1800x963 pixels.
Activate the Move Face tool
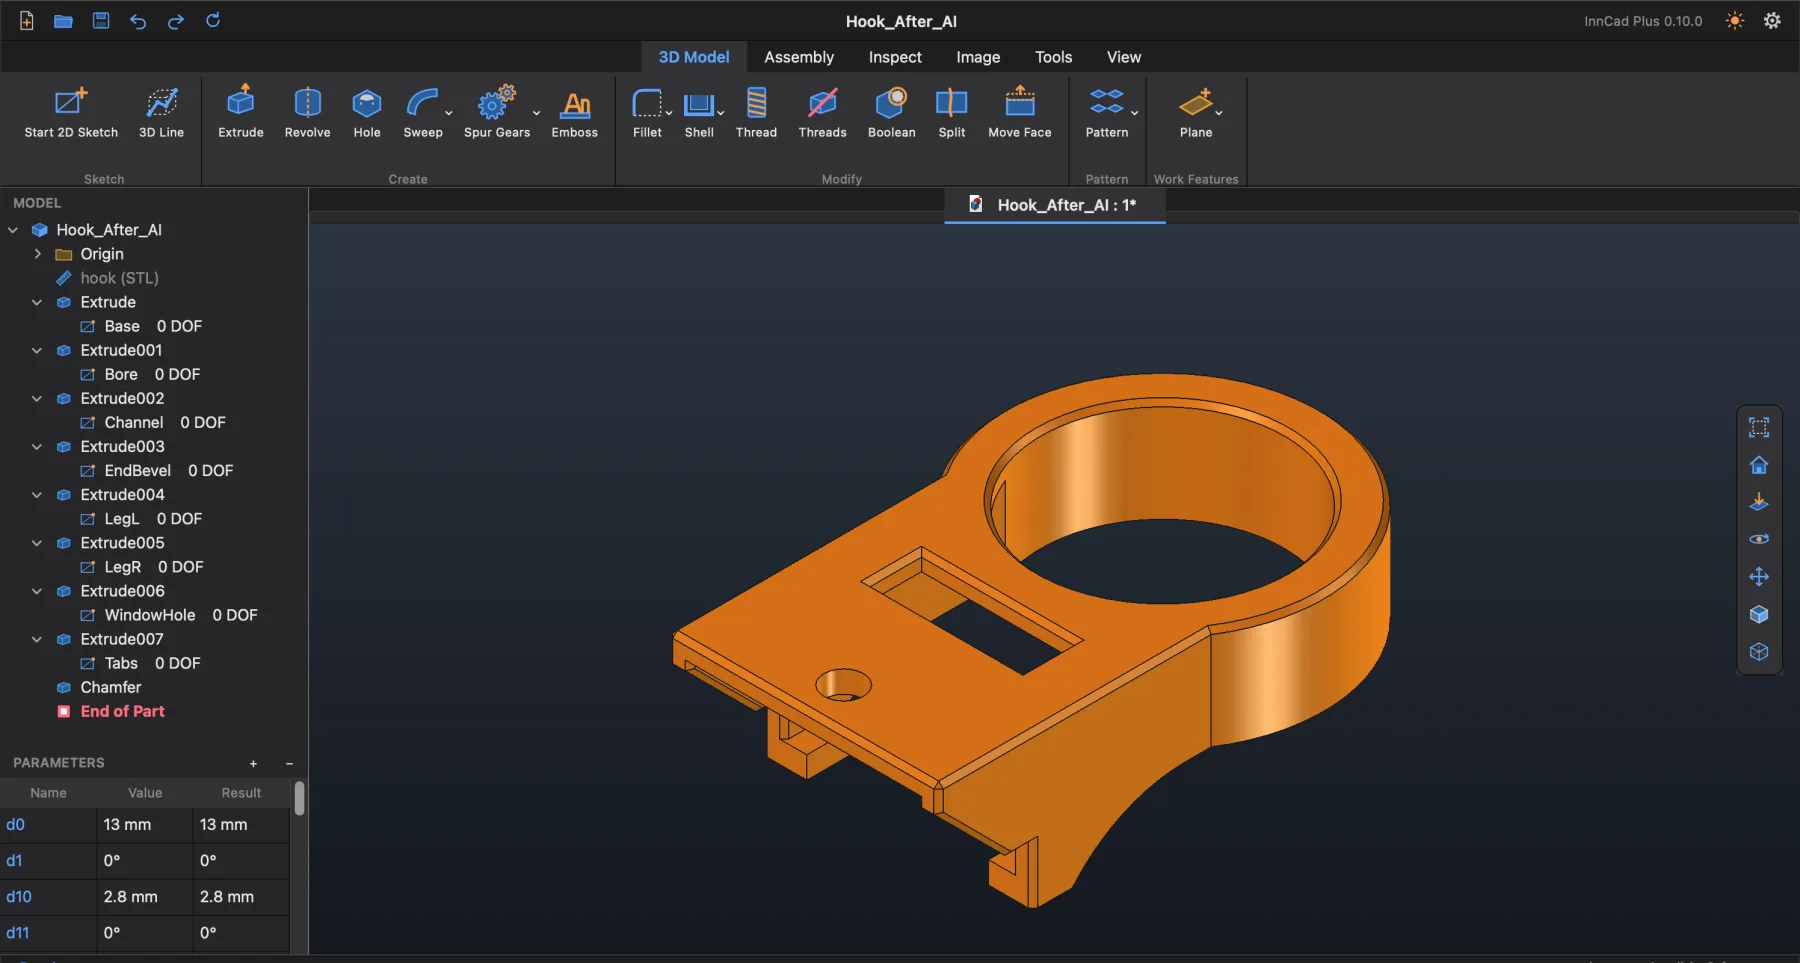point(1020,112)
